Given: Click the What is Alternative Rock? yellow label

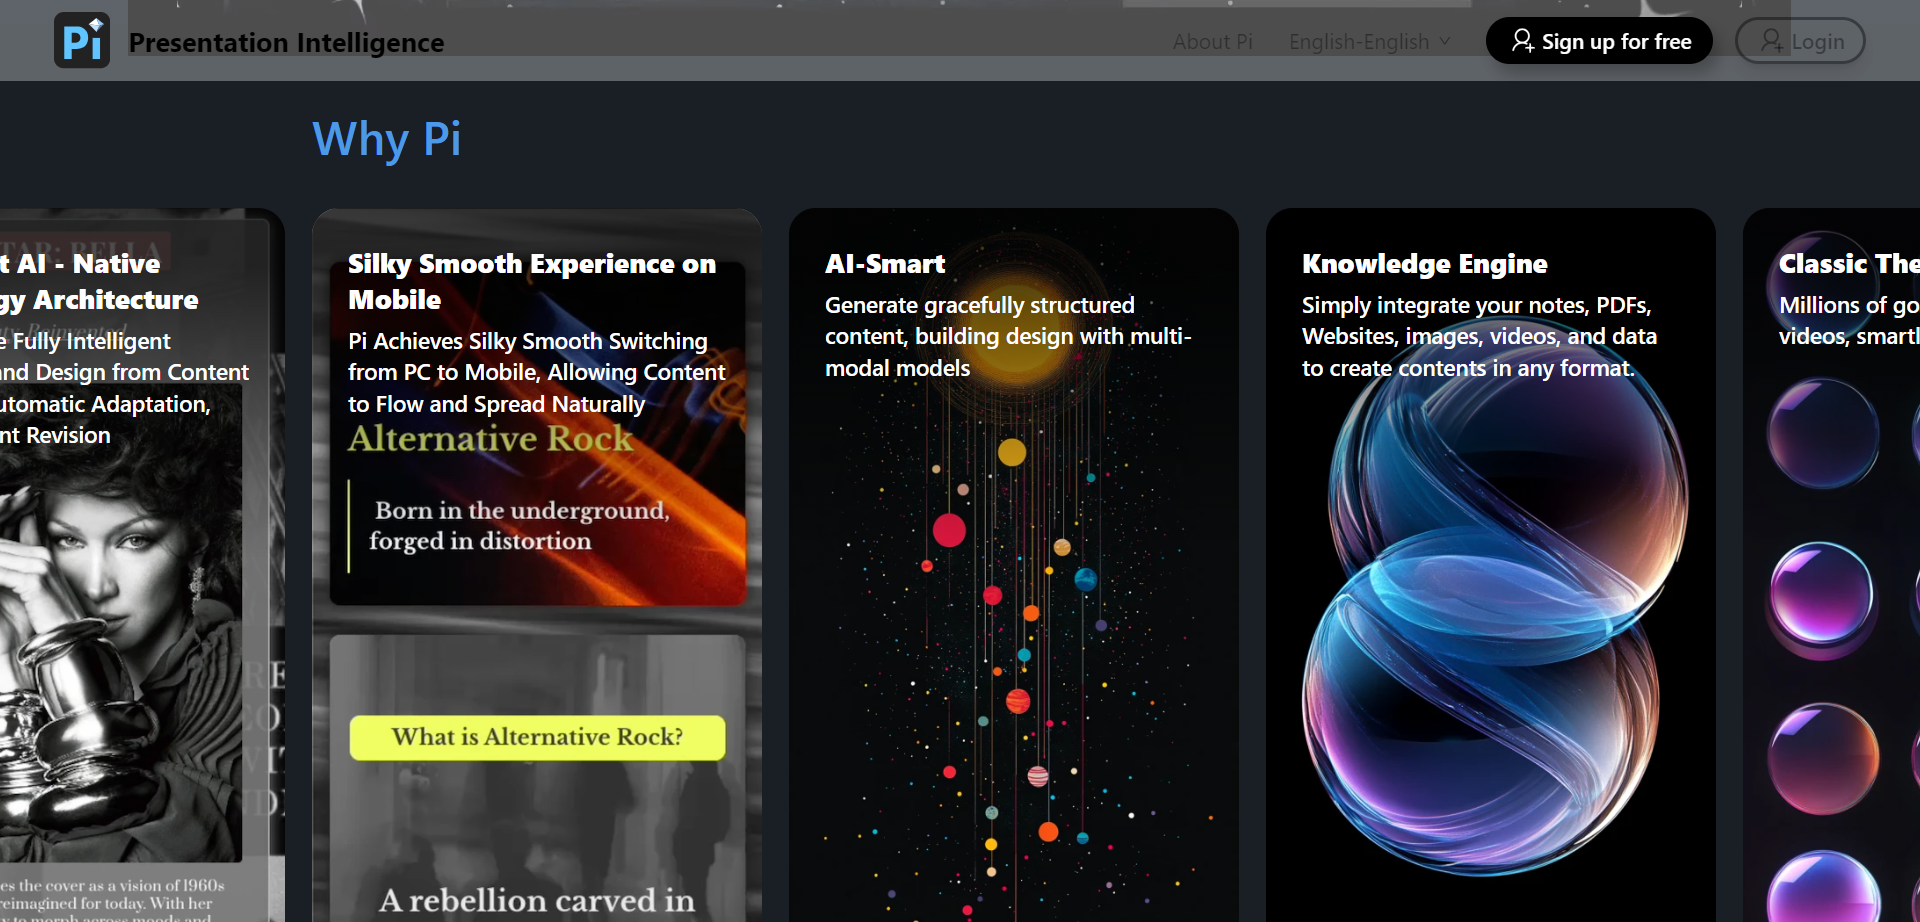Looking at the screenshot, I should 537,738.
